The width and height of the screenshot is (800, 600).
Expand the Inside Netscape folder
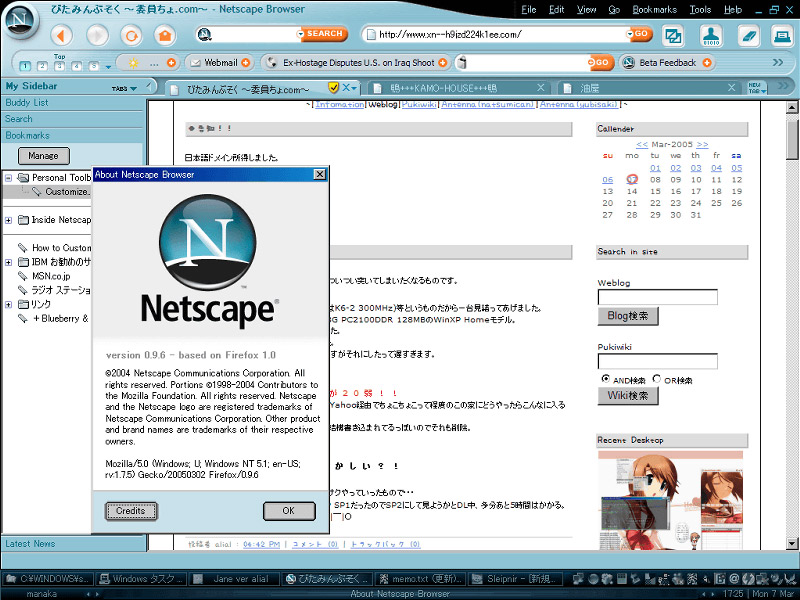click(8, 220)
